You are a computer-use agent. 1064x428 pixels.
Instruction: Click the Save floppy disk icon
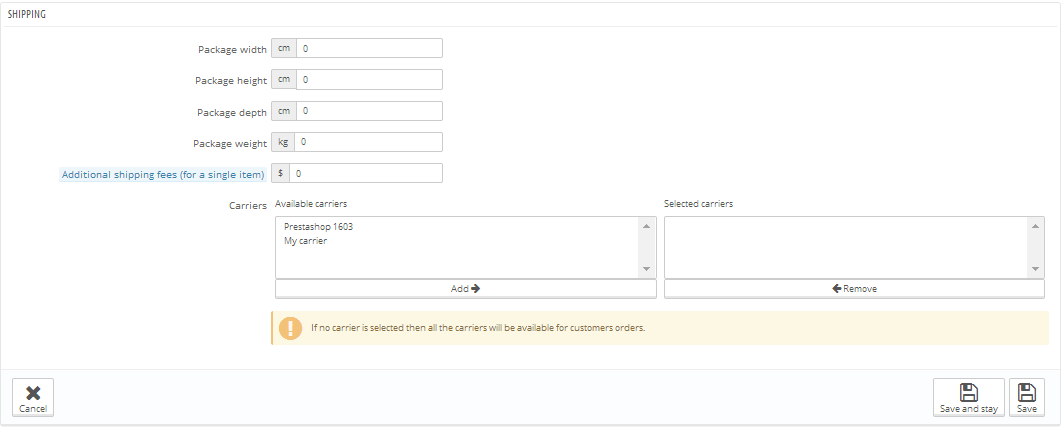[1026, 392]
